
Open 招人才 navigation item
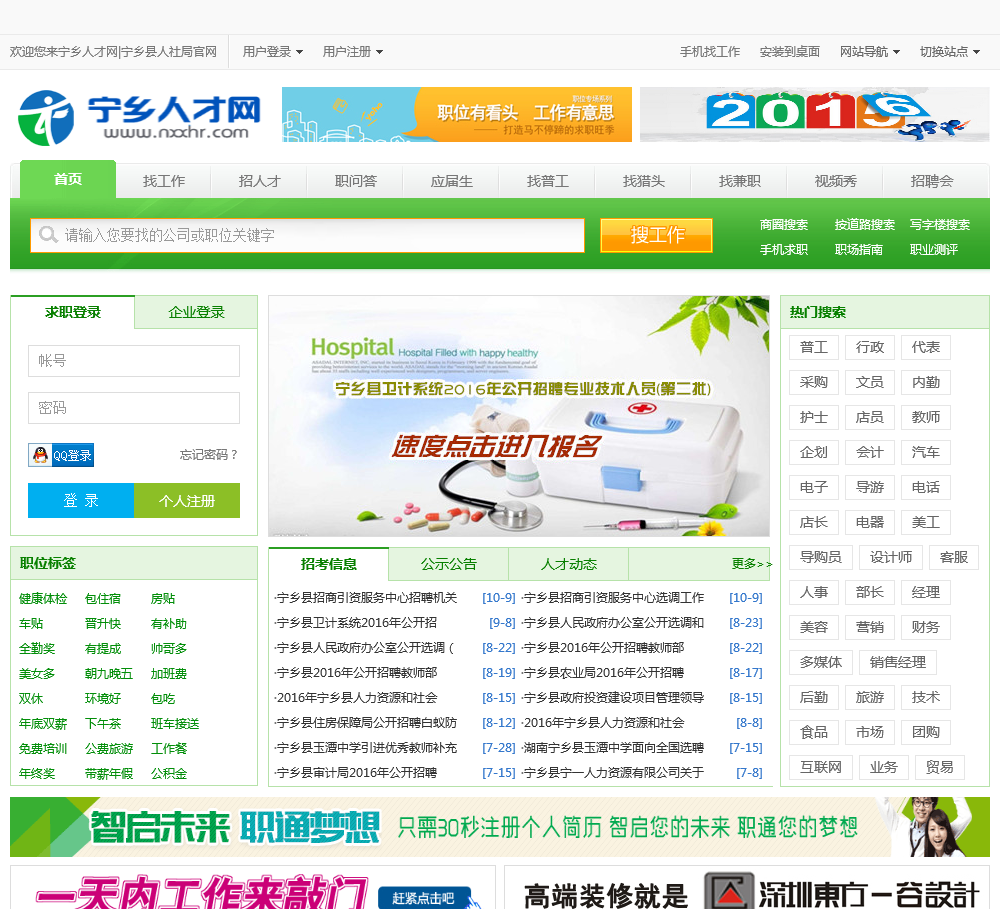pyautogui.click(x=260, y=181)
